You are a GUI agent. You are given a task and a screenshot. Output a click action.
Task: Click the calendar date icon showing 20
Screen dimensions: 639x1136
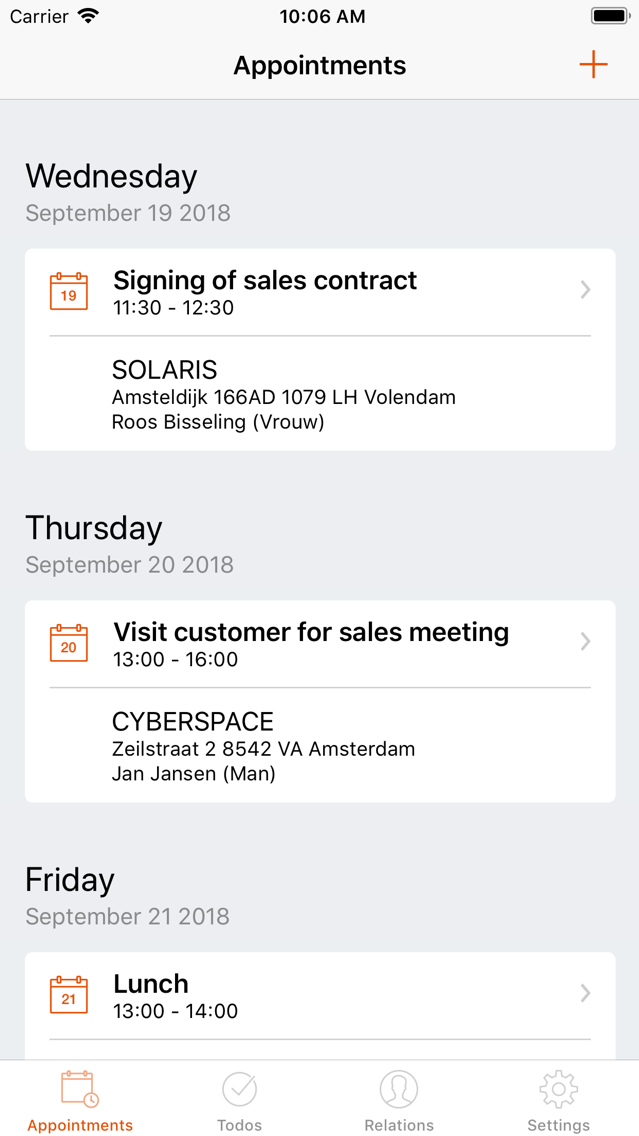[x=68, y=642]
